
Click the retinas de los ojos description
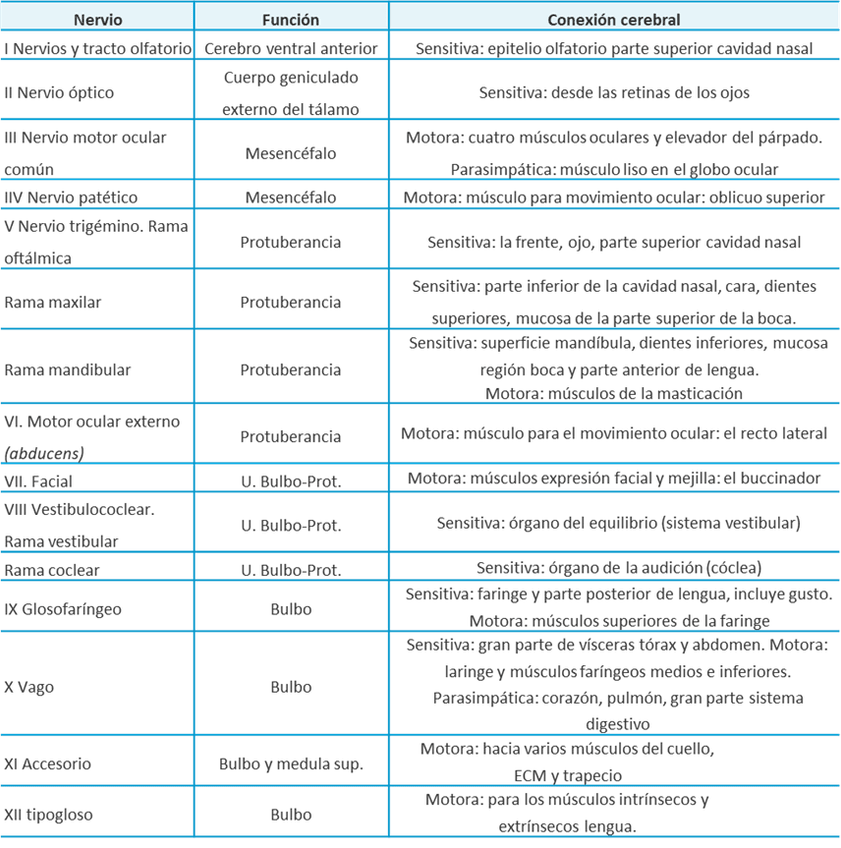tap(614, 92)
